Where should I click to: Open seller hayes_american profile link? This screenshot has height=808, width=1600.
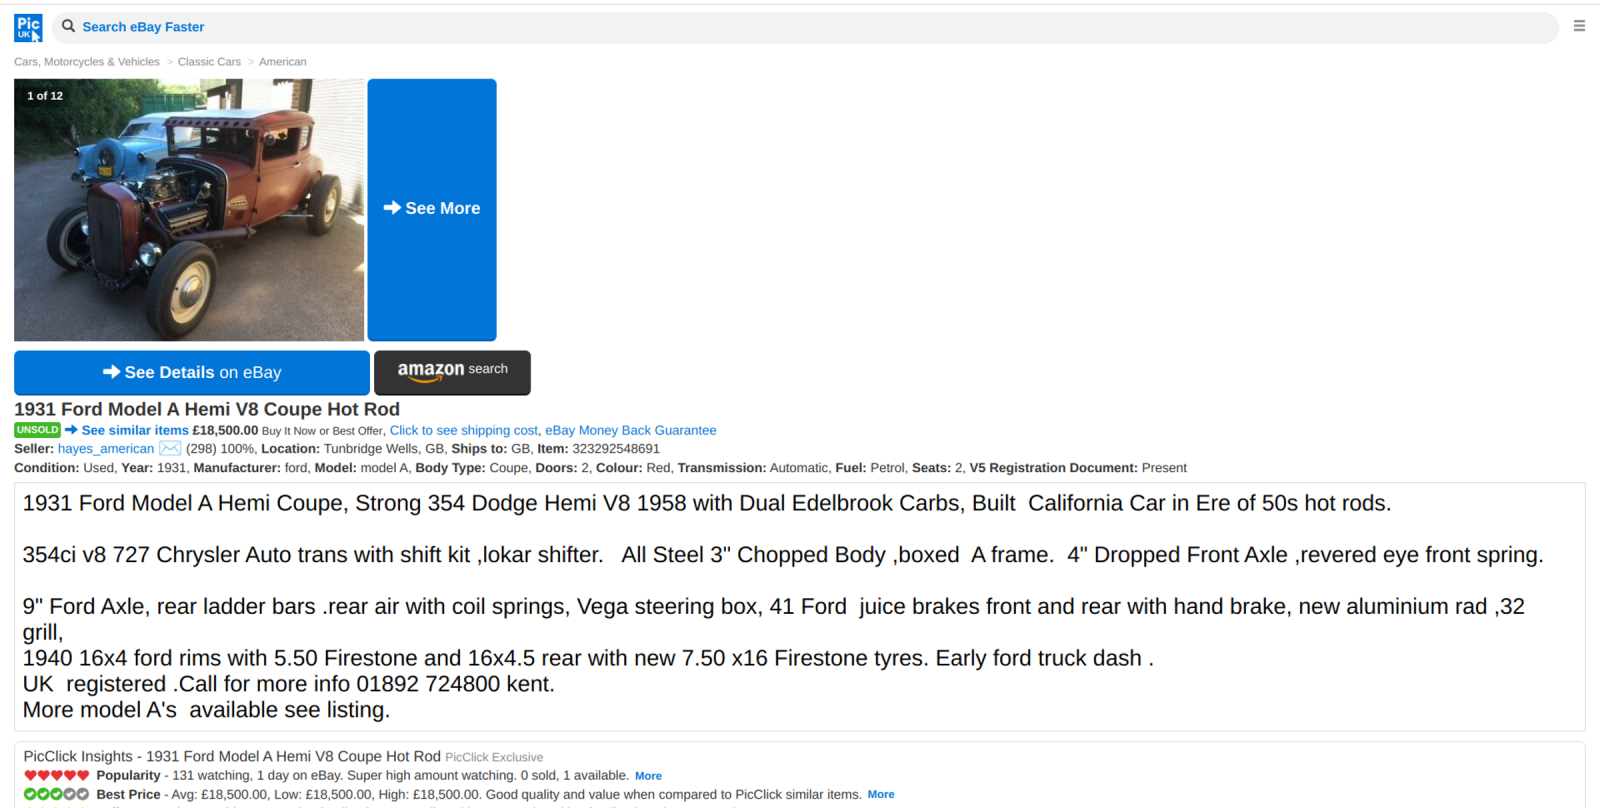coord(106,449)
